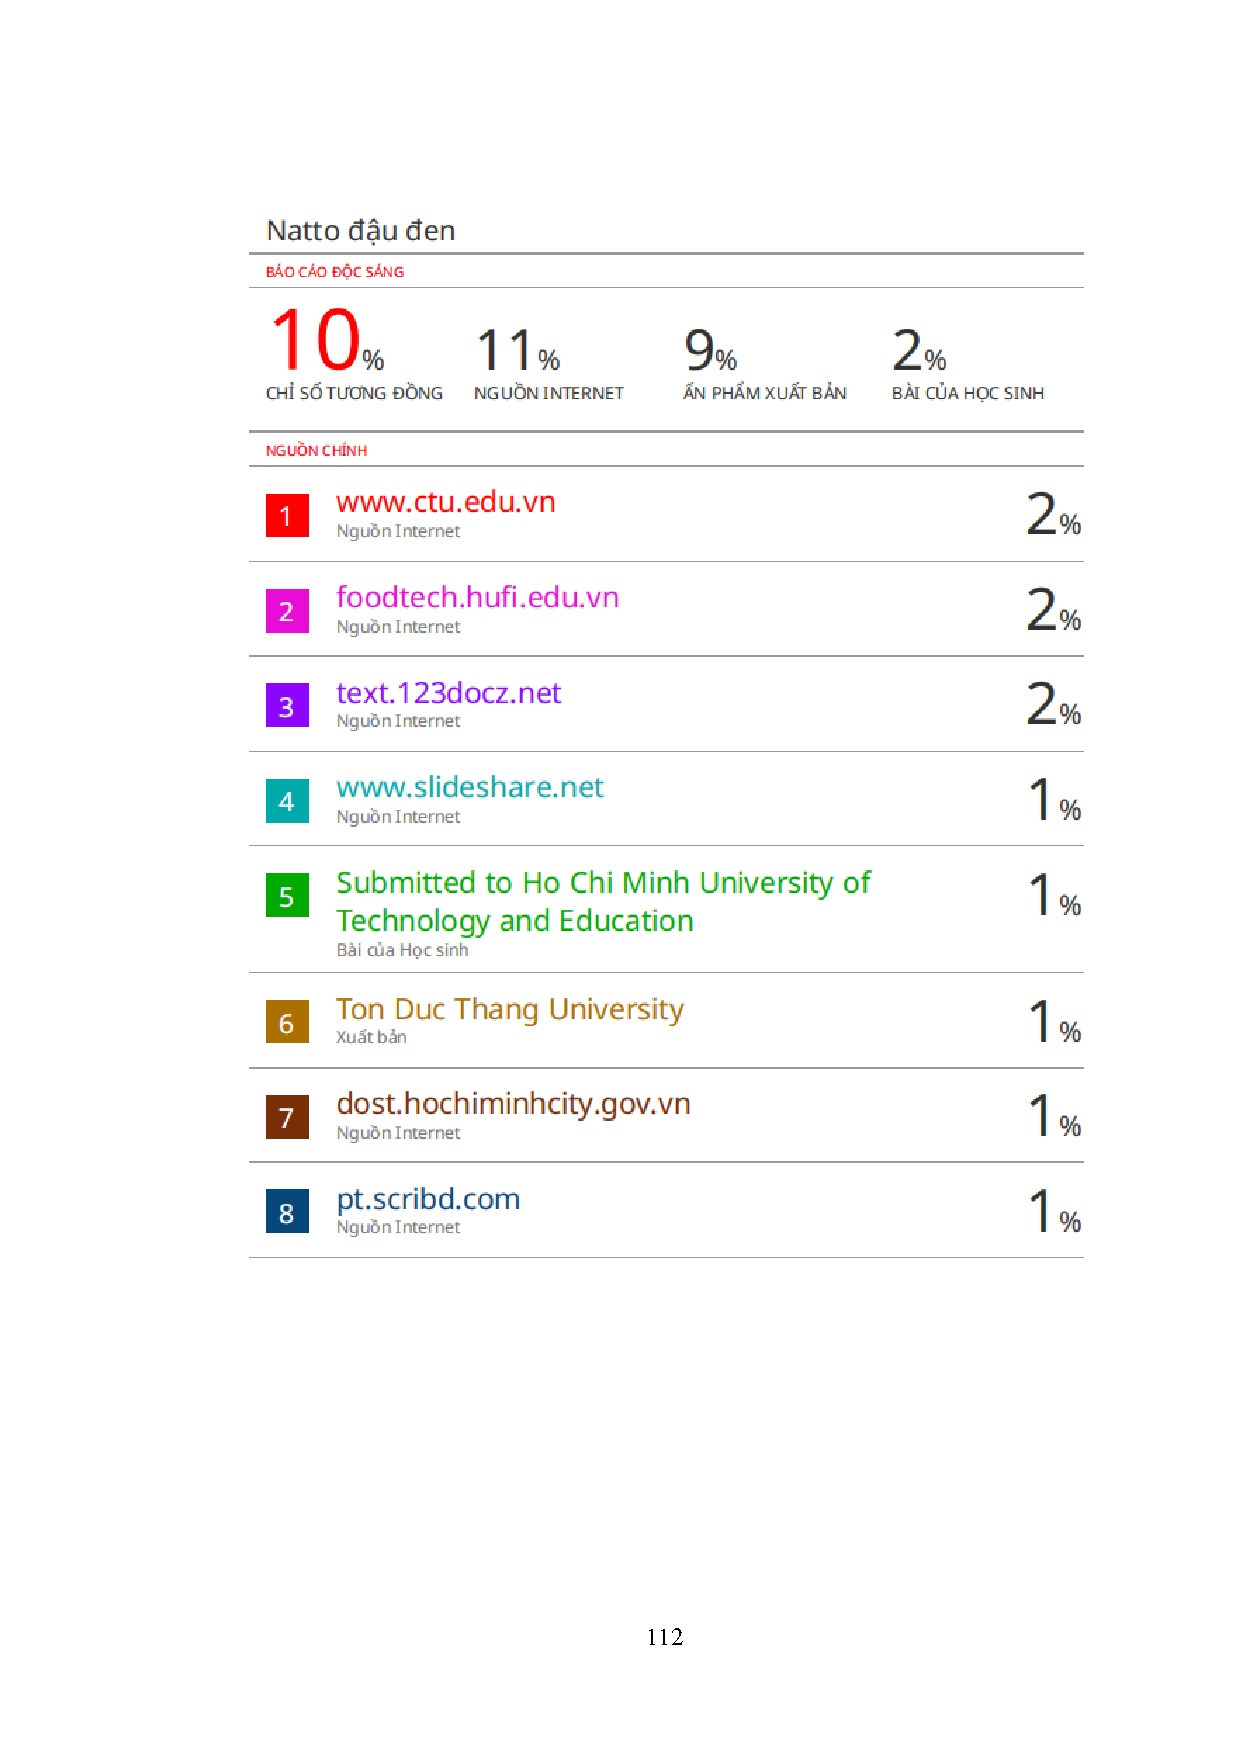Screen dimensions: 1240x1754
Task: Open the www.ctu.edu.vn source link
Action: click(445, 502)
